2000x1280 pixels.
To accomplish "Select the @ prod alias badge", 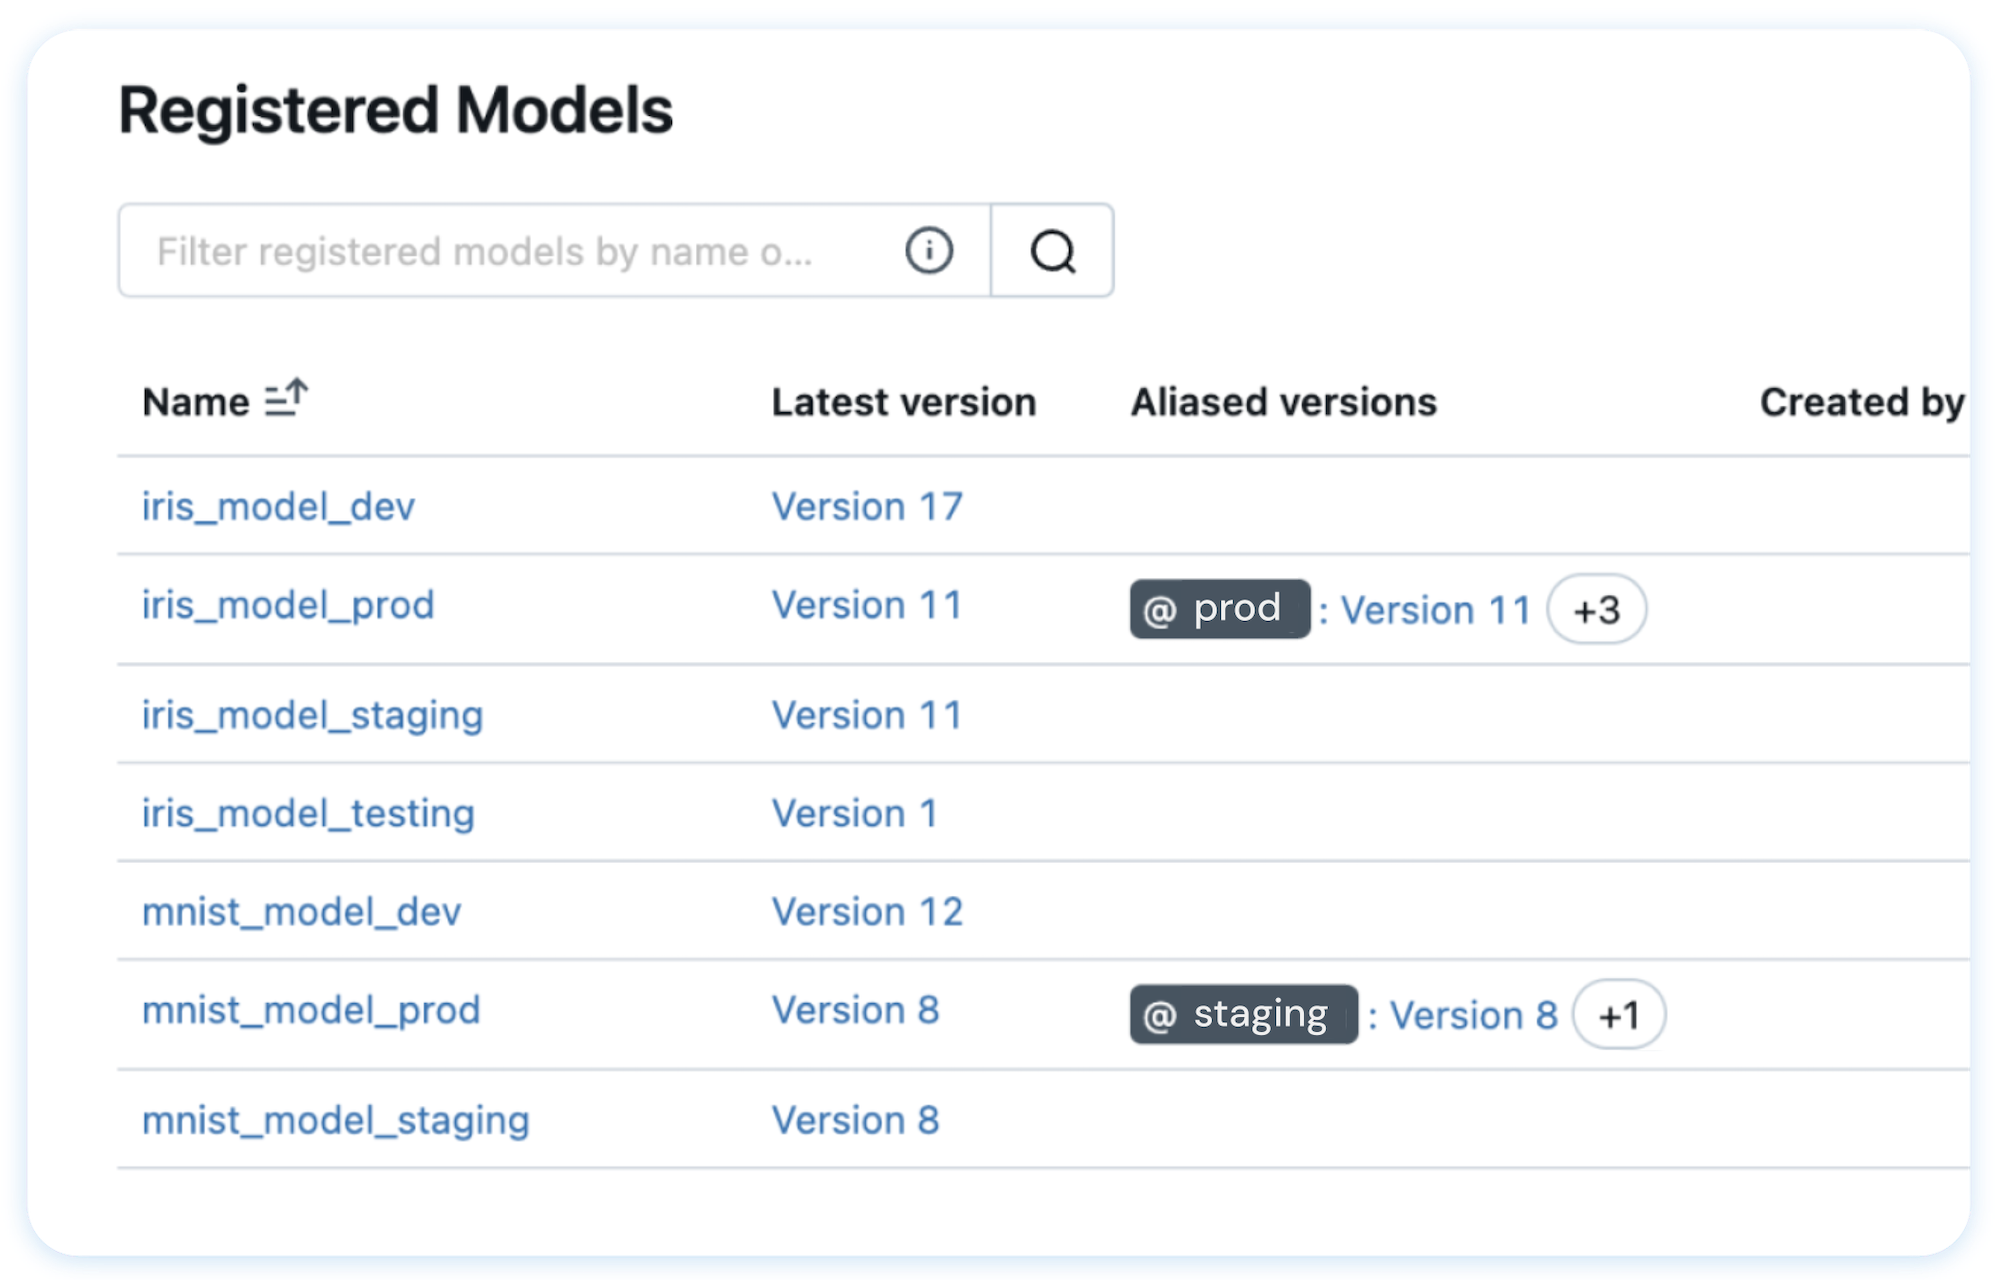I will [1219, 608].
